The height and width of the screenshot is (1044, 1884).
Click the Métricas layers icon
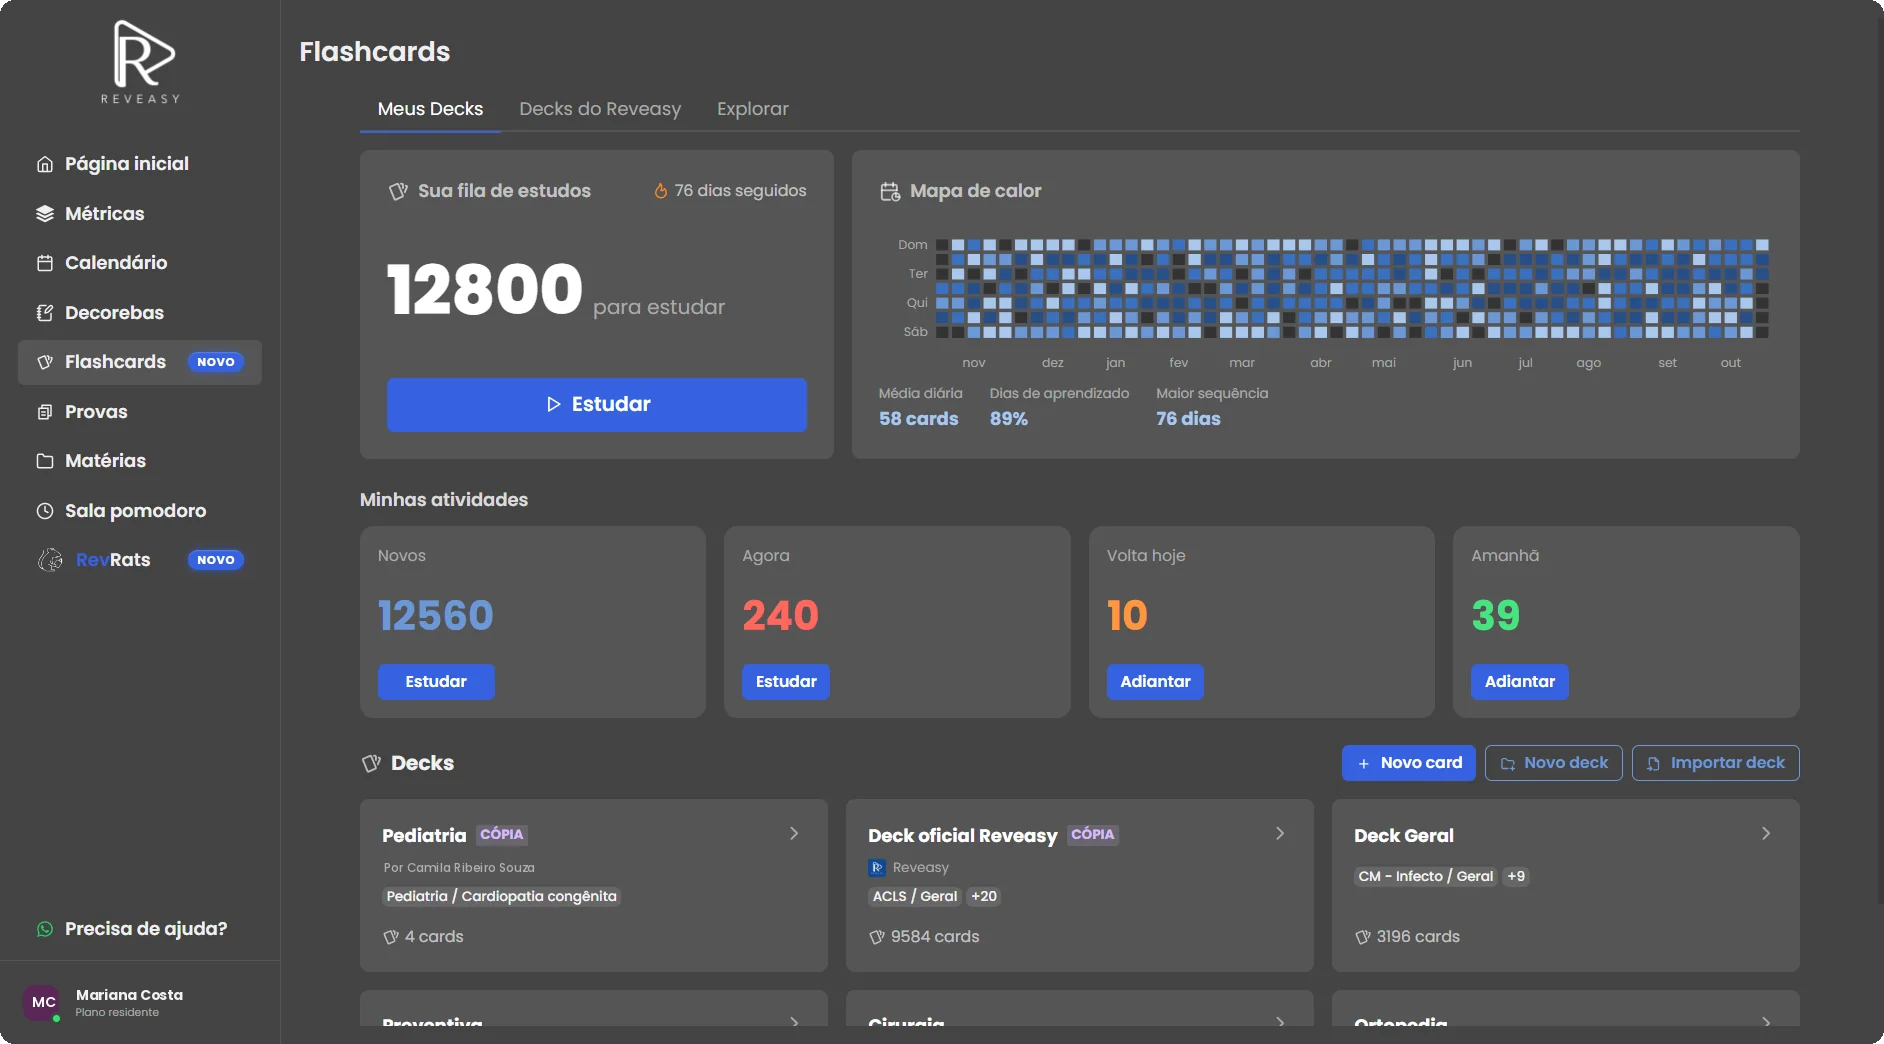pos(45,214)
